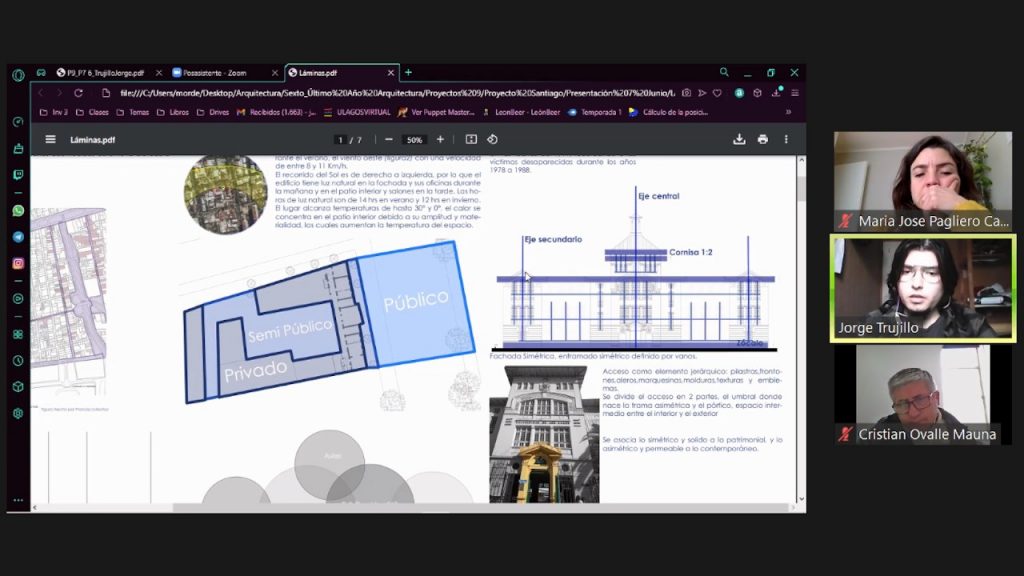Open Telegram from the sidebar
The height and width of the screenshot is (576, 1024).
pos(18,237)
